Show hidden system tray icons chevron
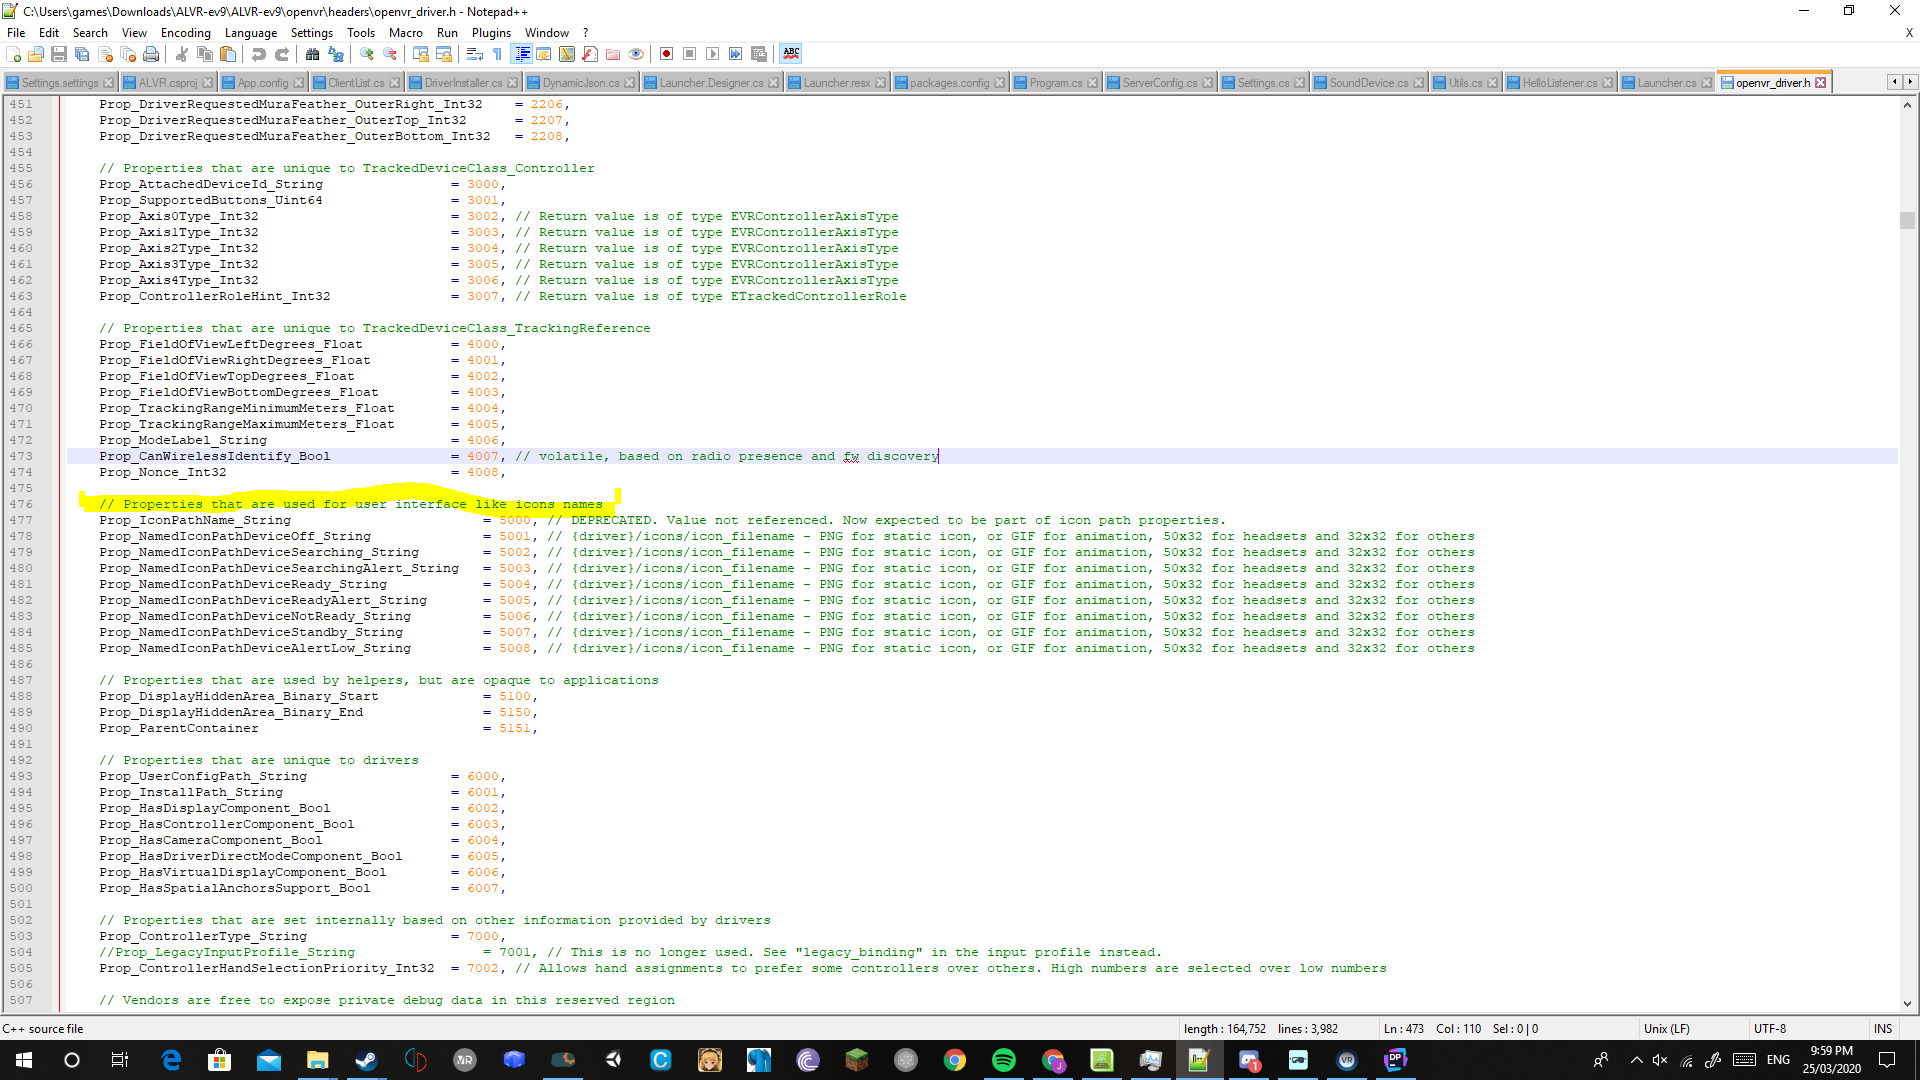The height and width of the screenshot is (1080, 1920). (x=1636, y=1060)
